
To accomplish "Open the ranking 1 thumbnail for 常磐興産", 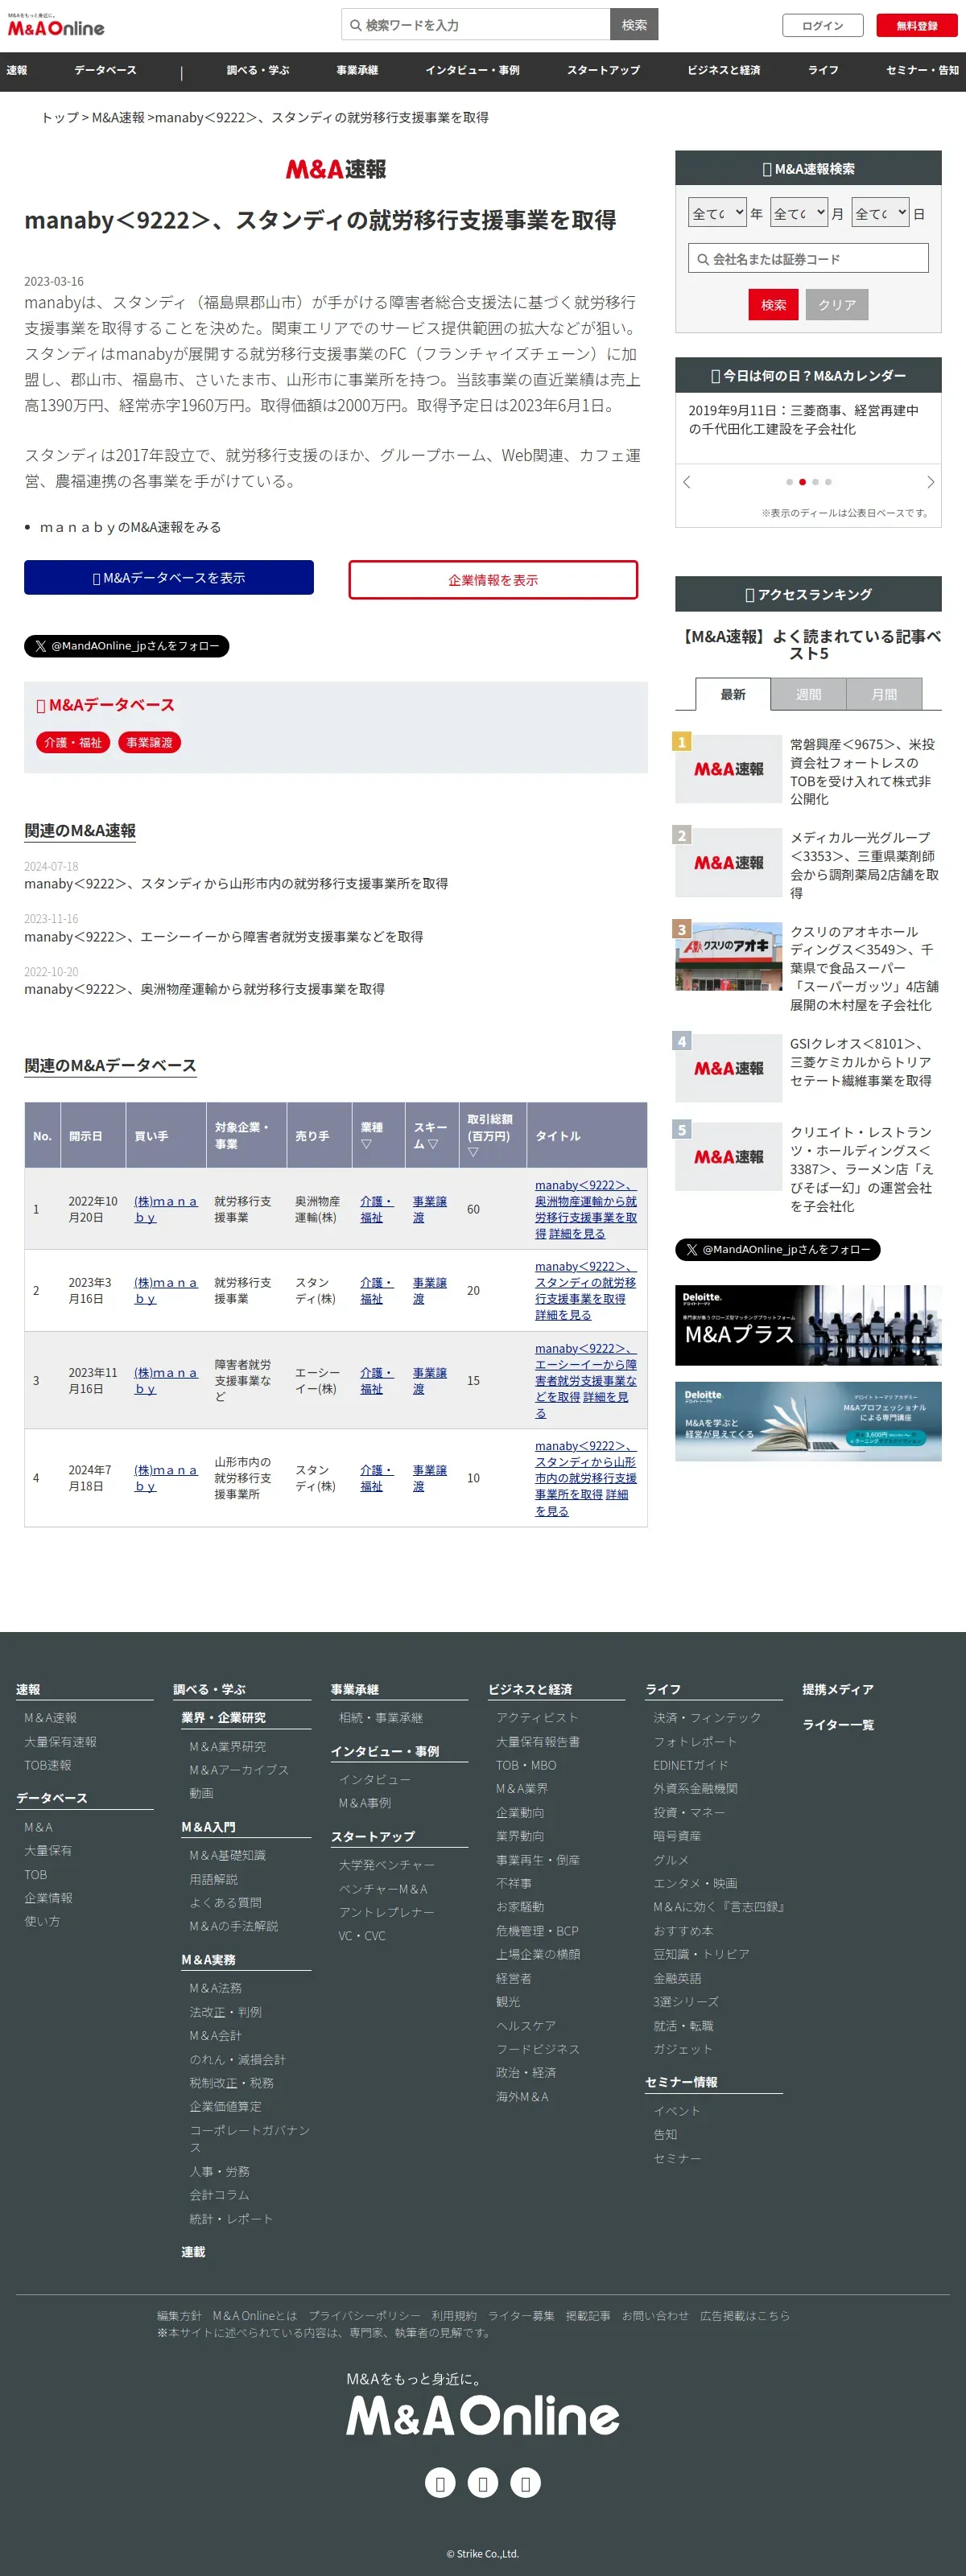I will (728, 769).
